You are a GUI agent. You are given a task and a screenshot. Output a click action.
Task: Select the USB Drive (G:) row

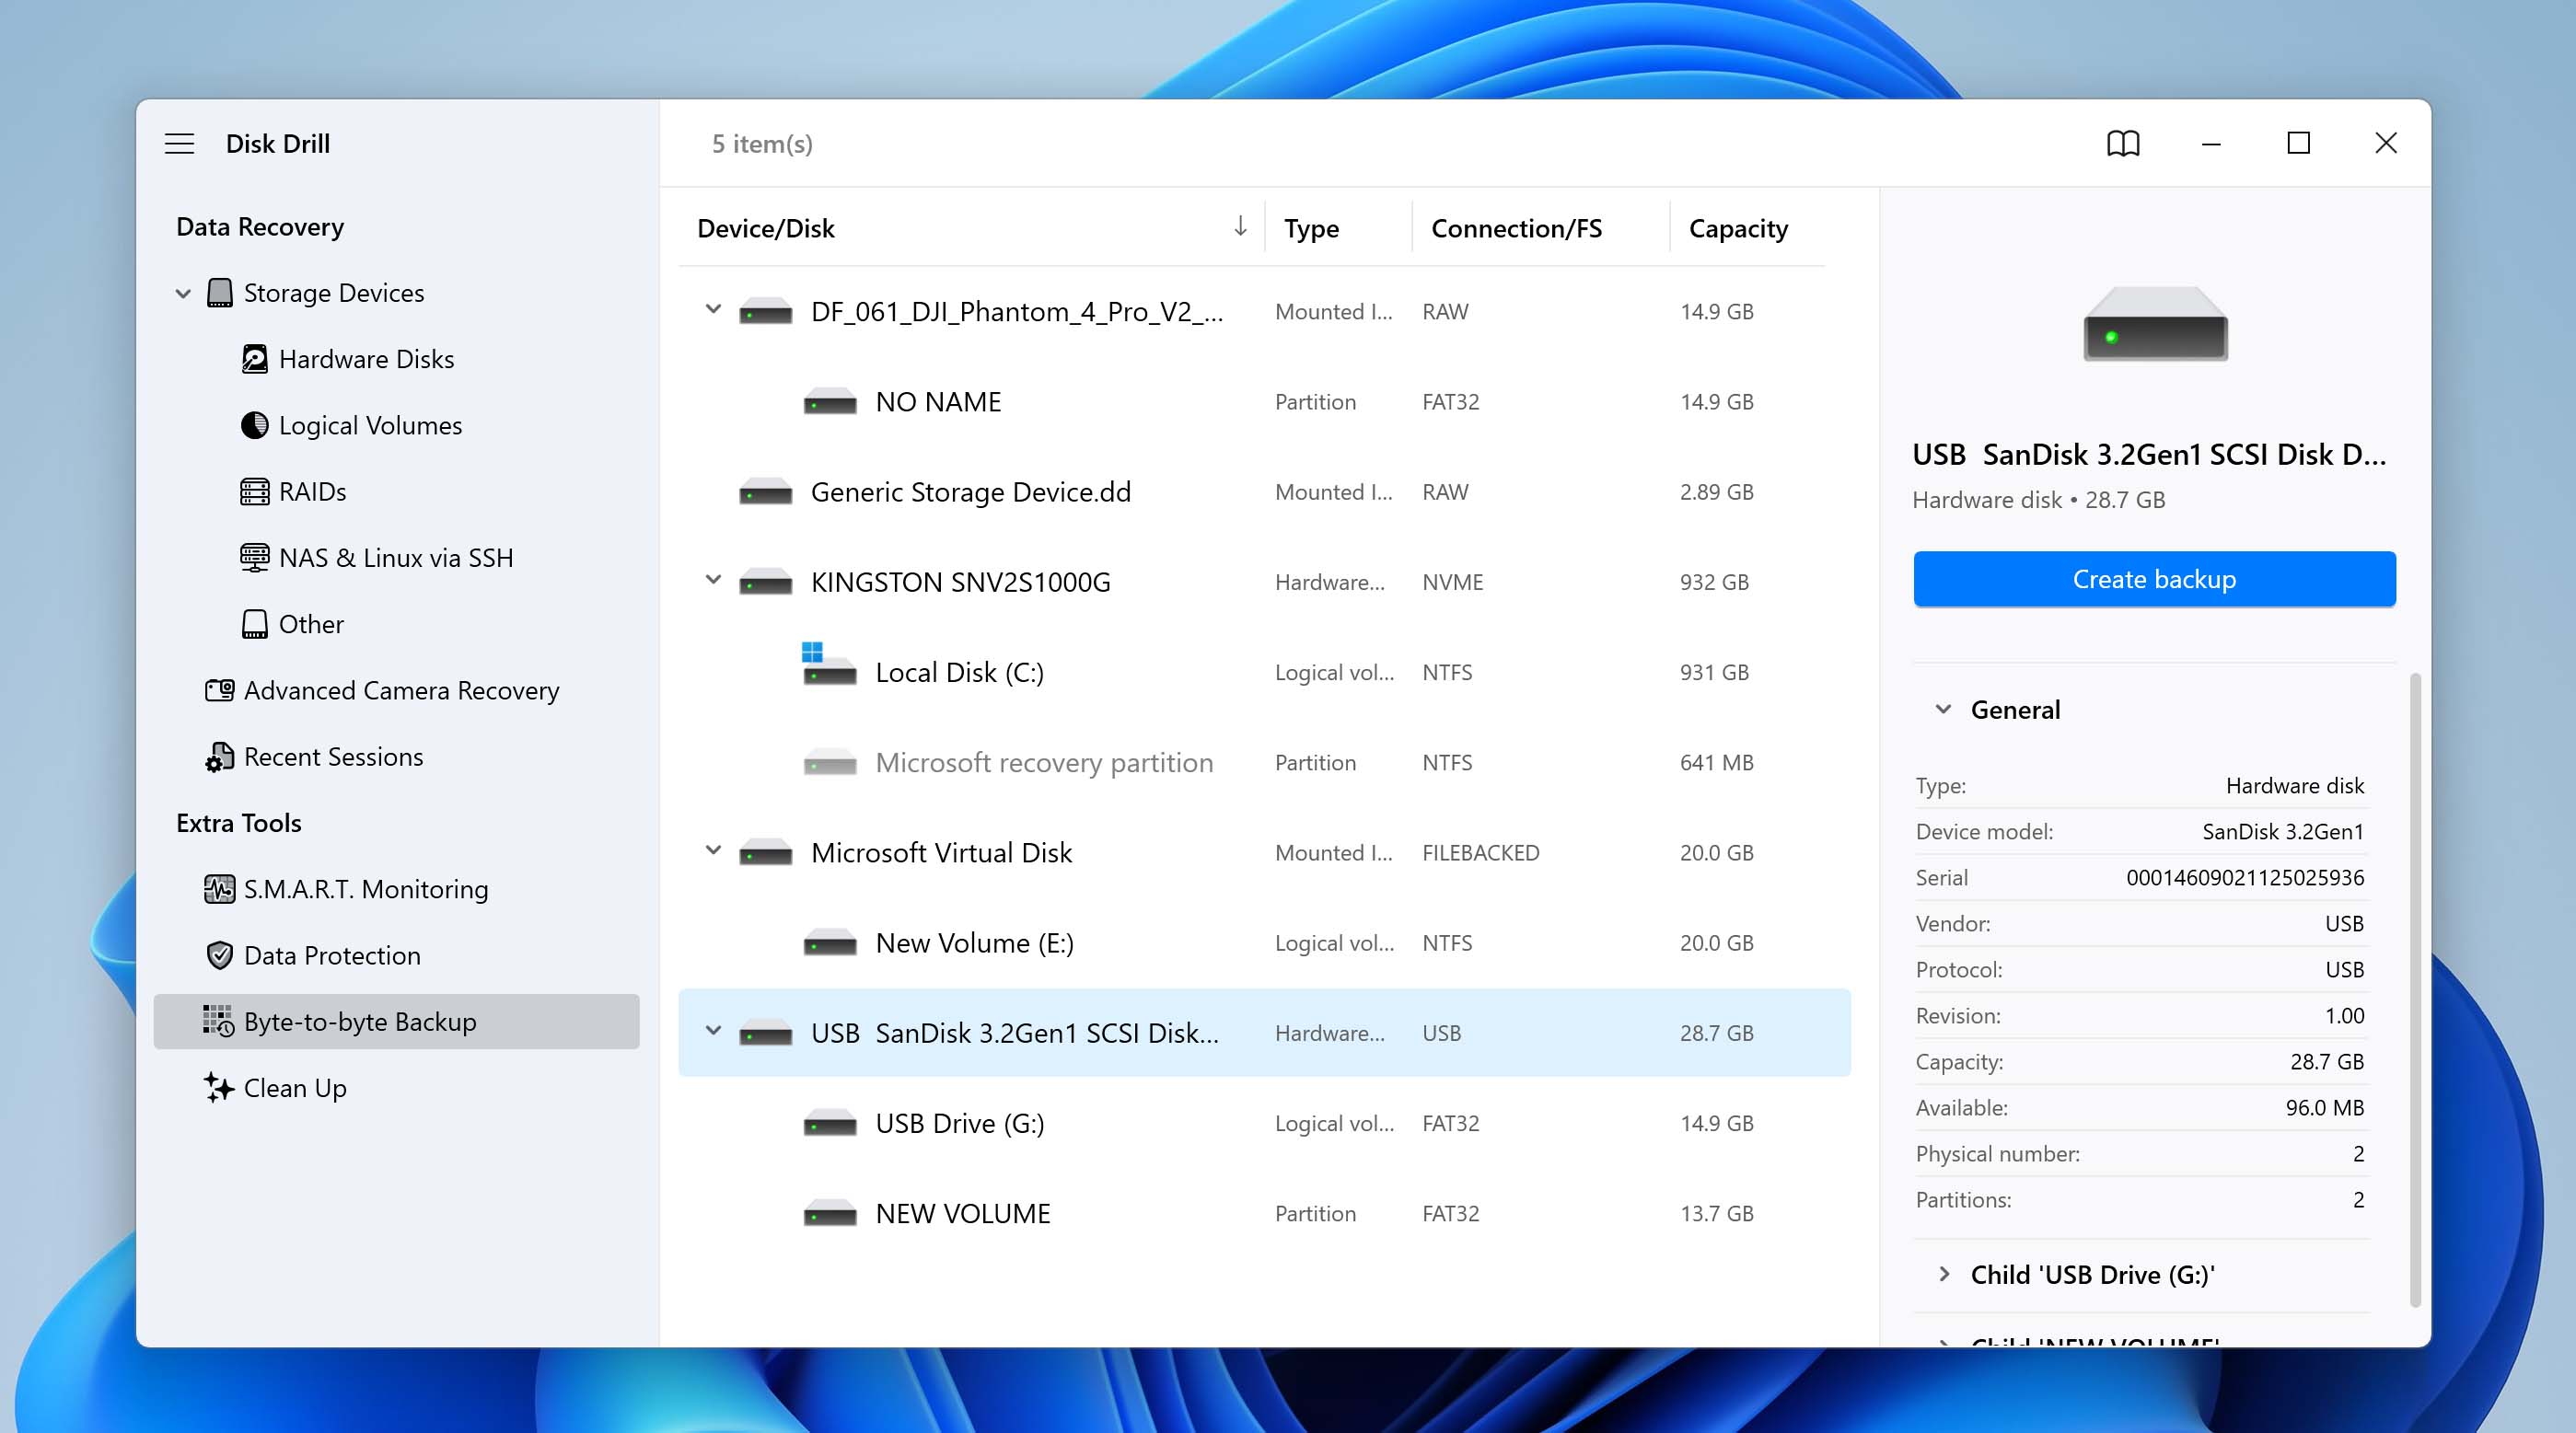pos(1264,1123)
